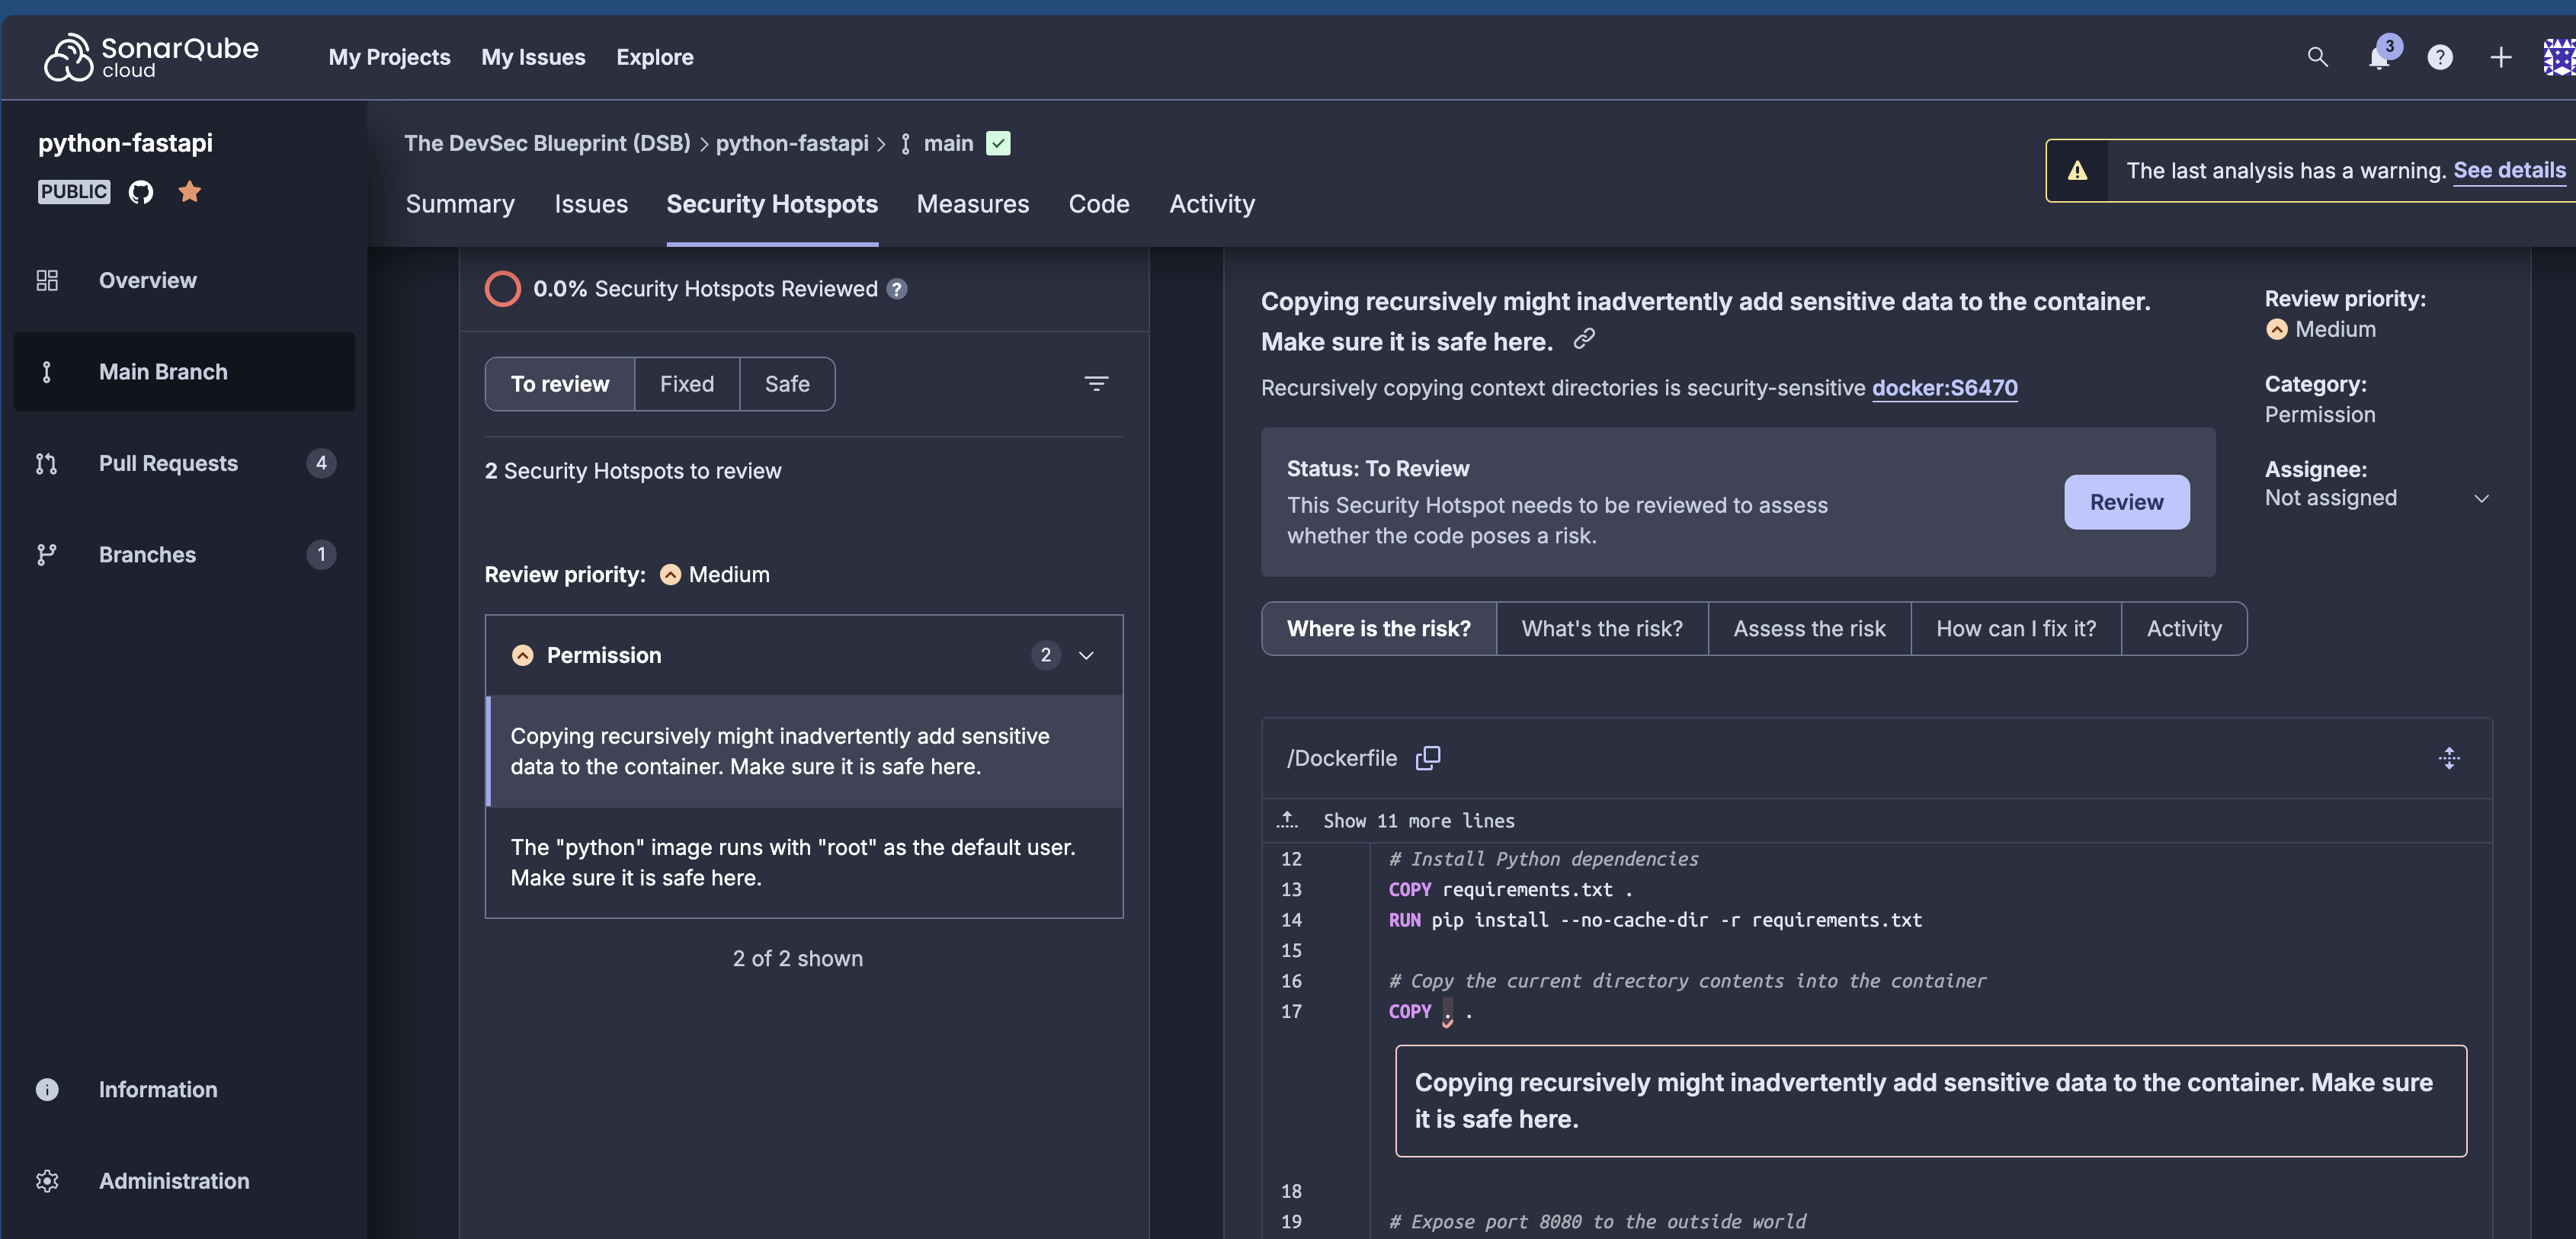Toggle the favorite star for python-fastapi
Image resolution: width=2576 pixels, height=1239 pixels.
click(x=189, y=191)
